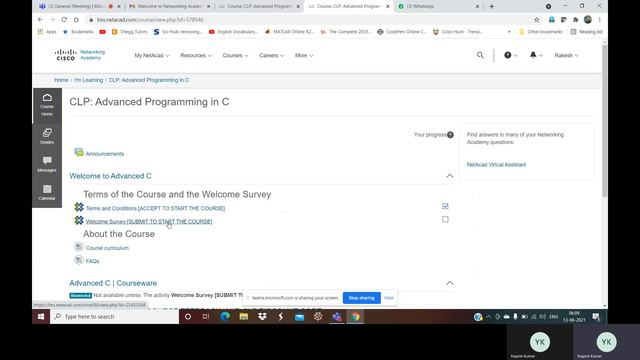Viewport: 640px width, 360px height.
Task: Open Grades in the left sidebar
Action: click(x=47, y=136)
